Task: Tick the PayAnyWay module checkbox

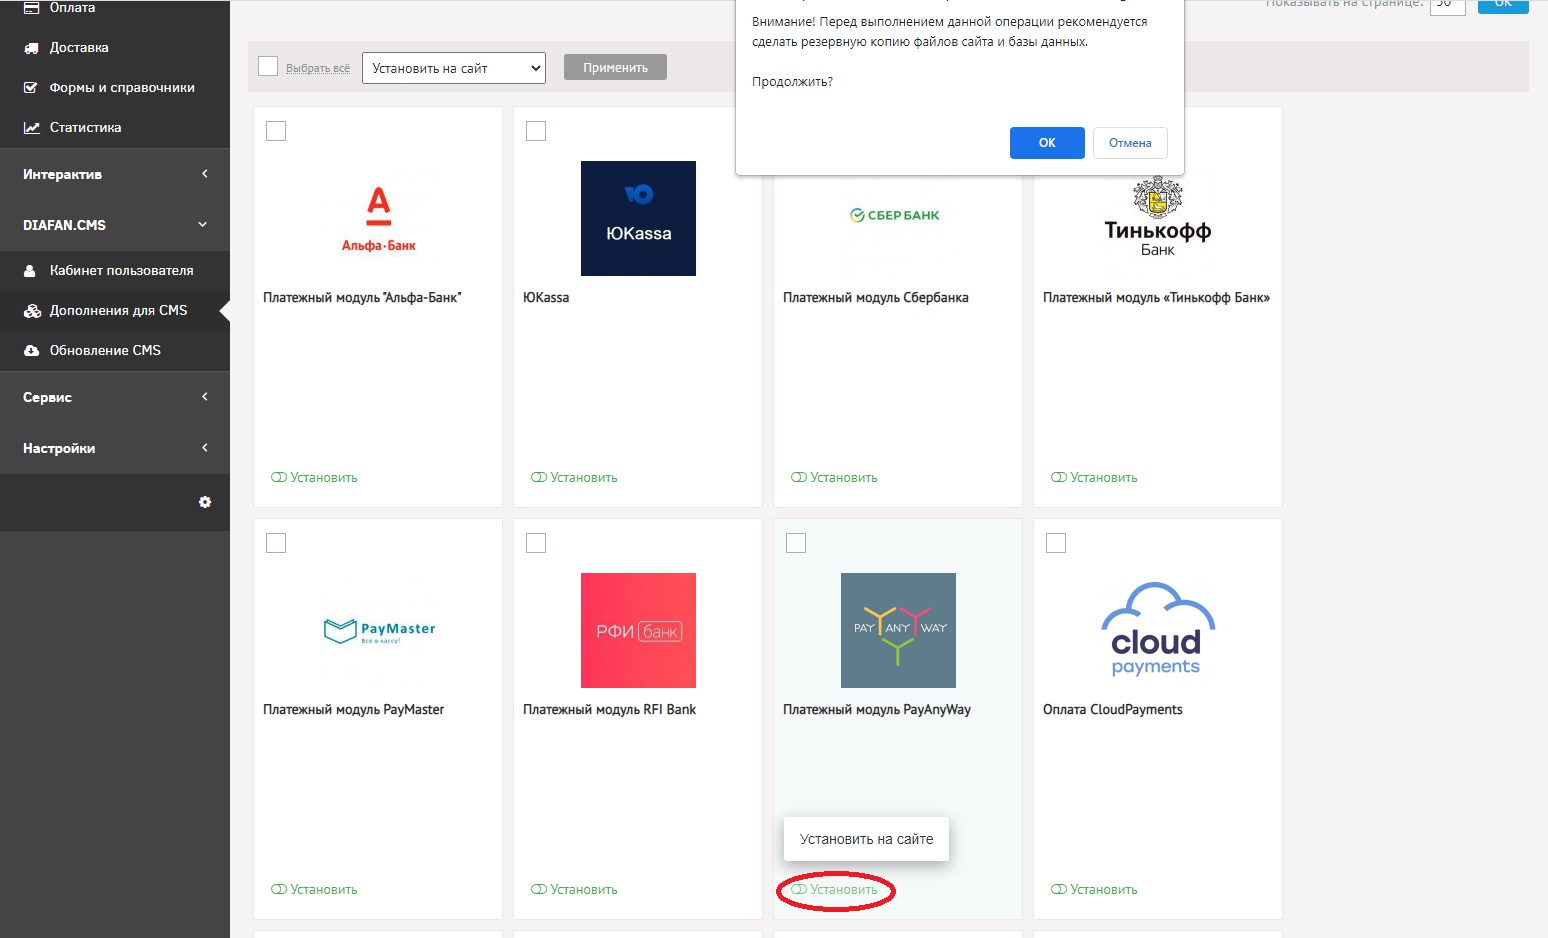Action: pyautogui.click(x=796, y=543)
